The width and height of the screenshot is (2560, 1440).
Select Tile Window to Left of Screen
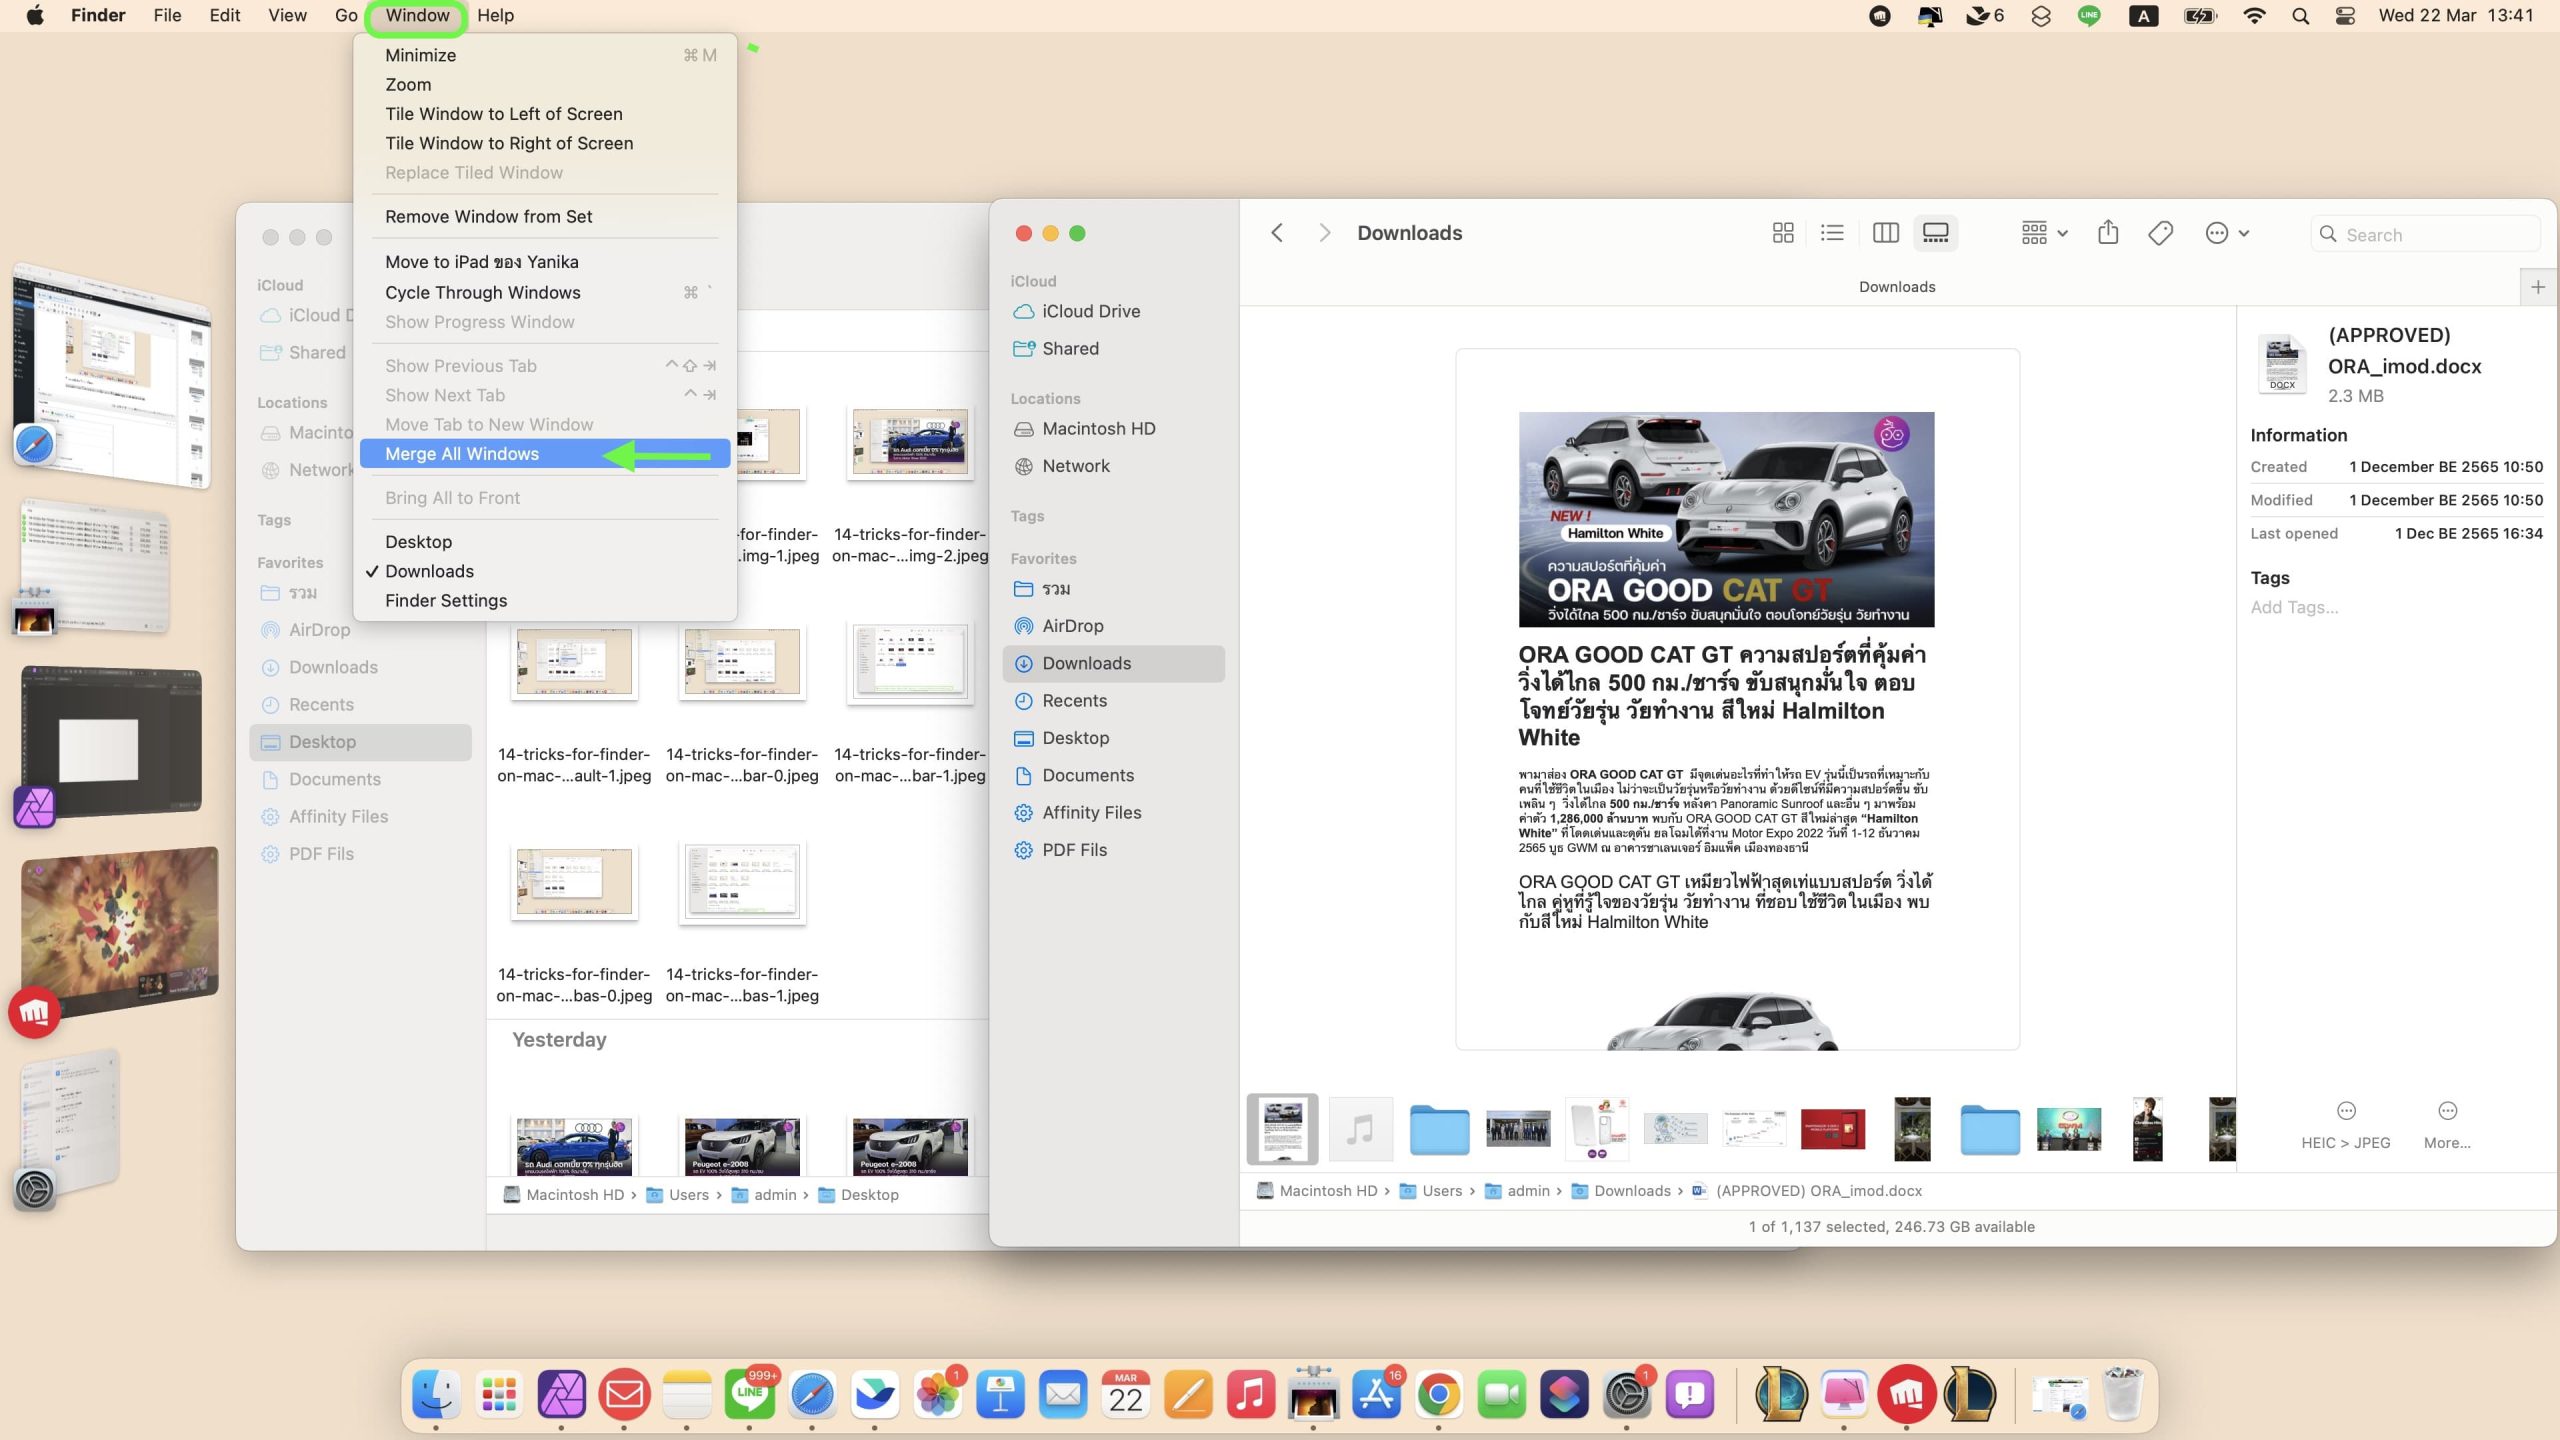pos(503,114)
